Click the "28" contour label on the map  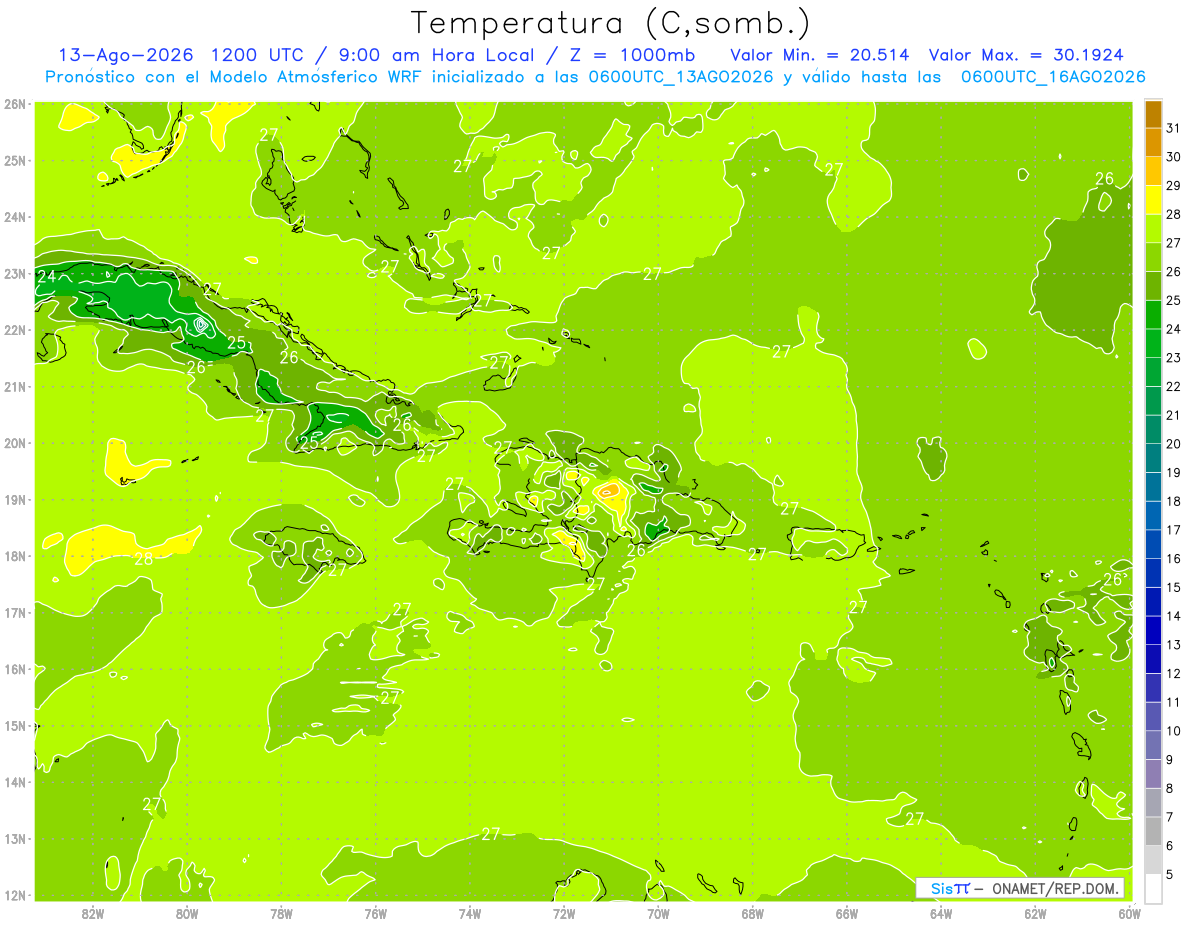pos(144,559)
